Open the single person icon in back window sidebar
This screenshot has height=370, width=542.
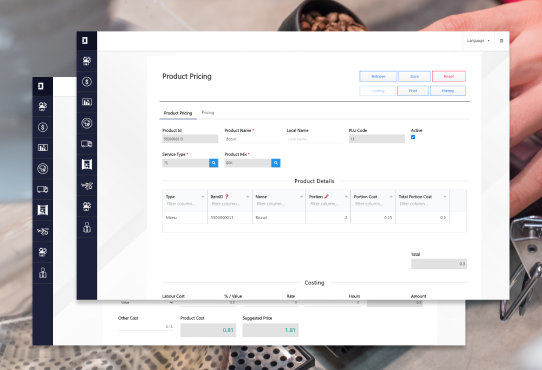(x=43, y=273)
